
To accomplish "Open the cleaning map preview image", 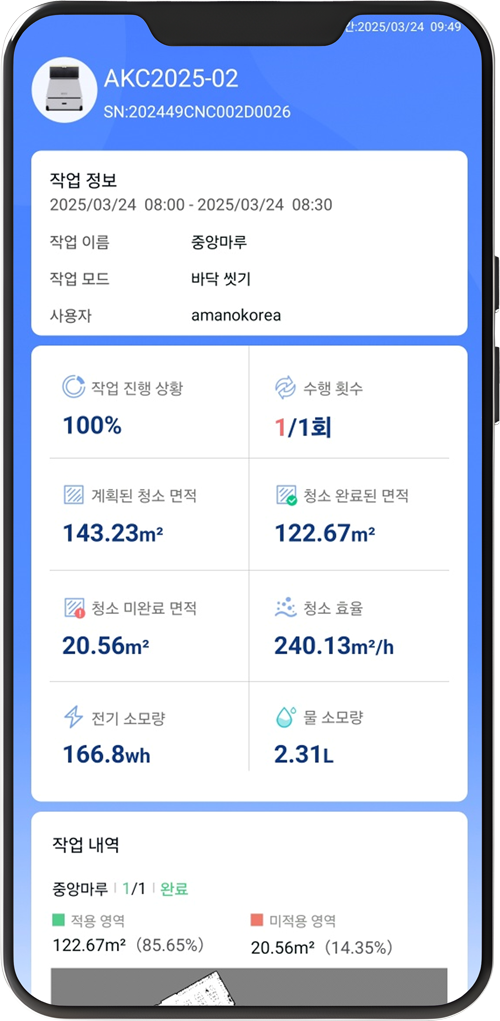I will (x=249, y=986).
